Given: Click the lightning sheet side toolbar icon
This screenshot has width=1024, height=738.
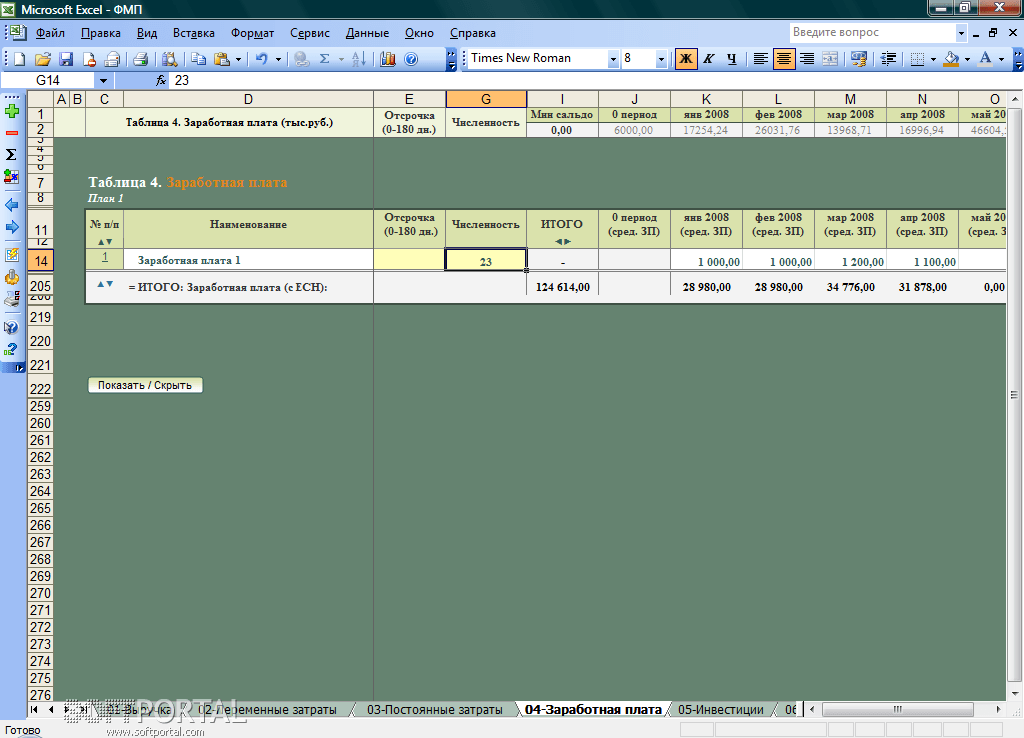Looking at the screenshot, I should (12, 255).
